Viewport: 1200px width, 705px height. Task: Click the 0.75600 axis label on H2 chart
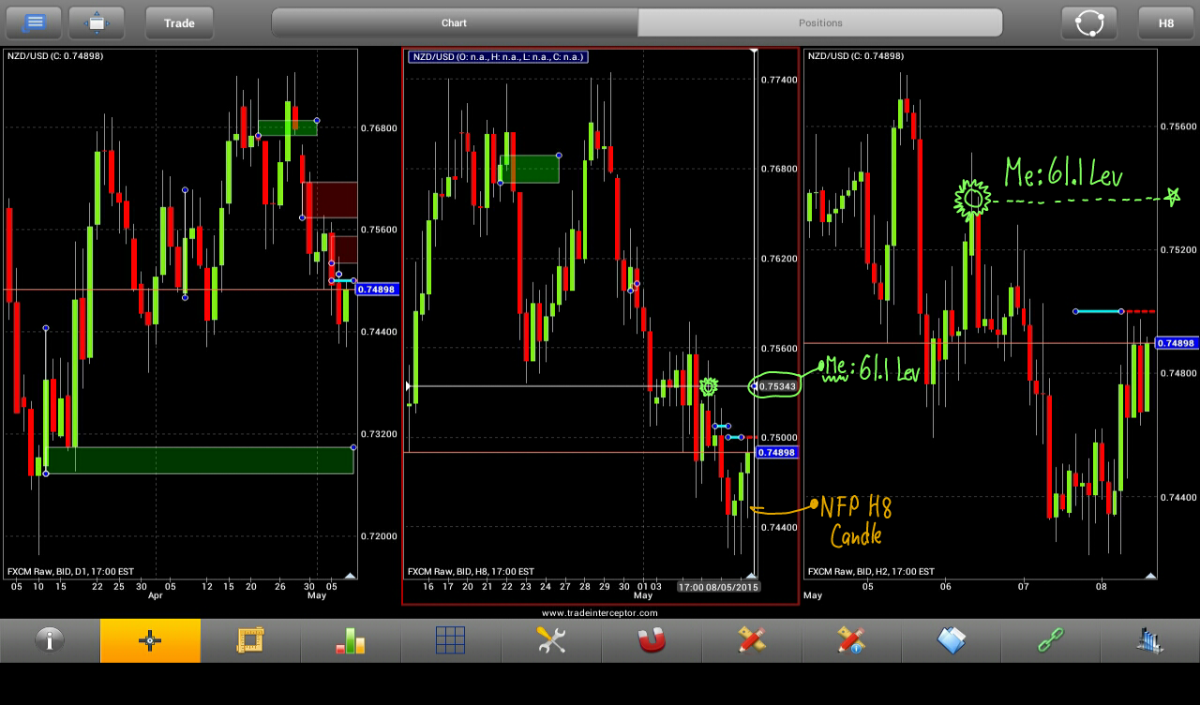[x=1177, y=126]
